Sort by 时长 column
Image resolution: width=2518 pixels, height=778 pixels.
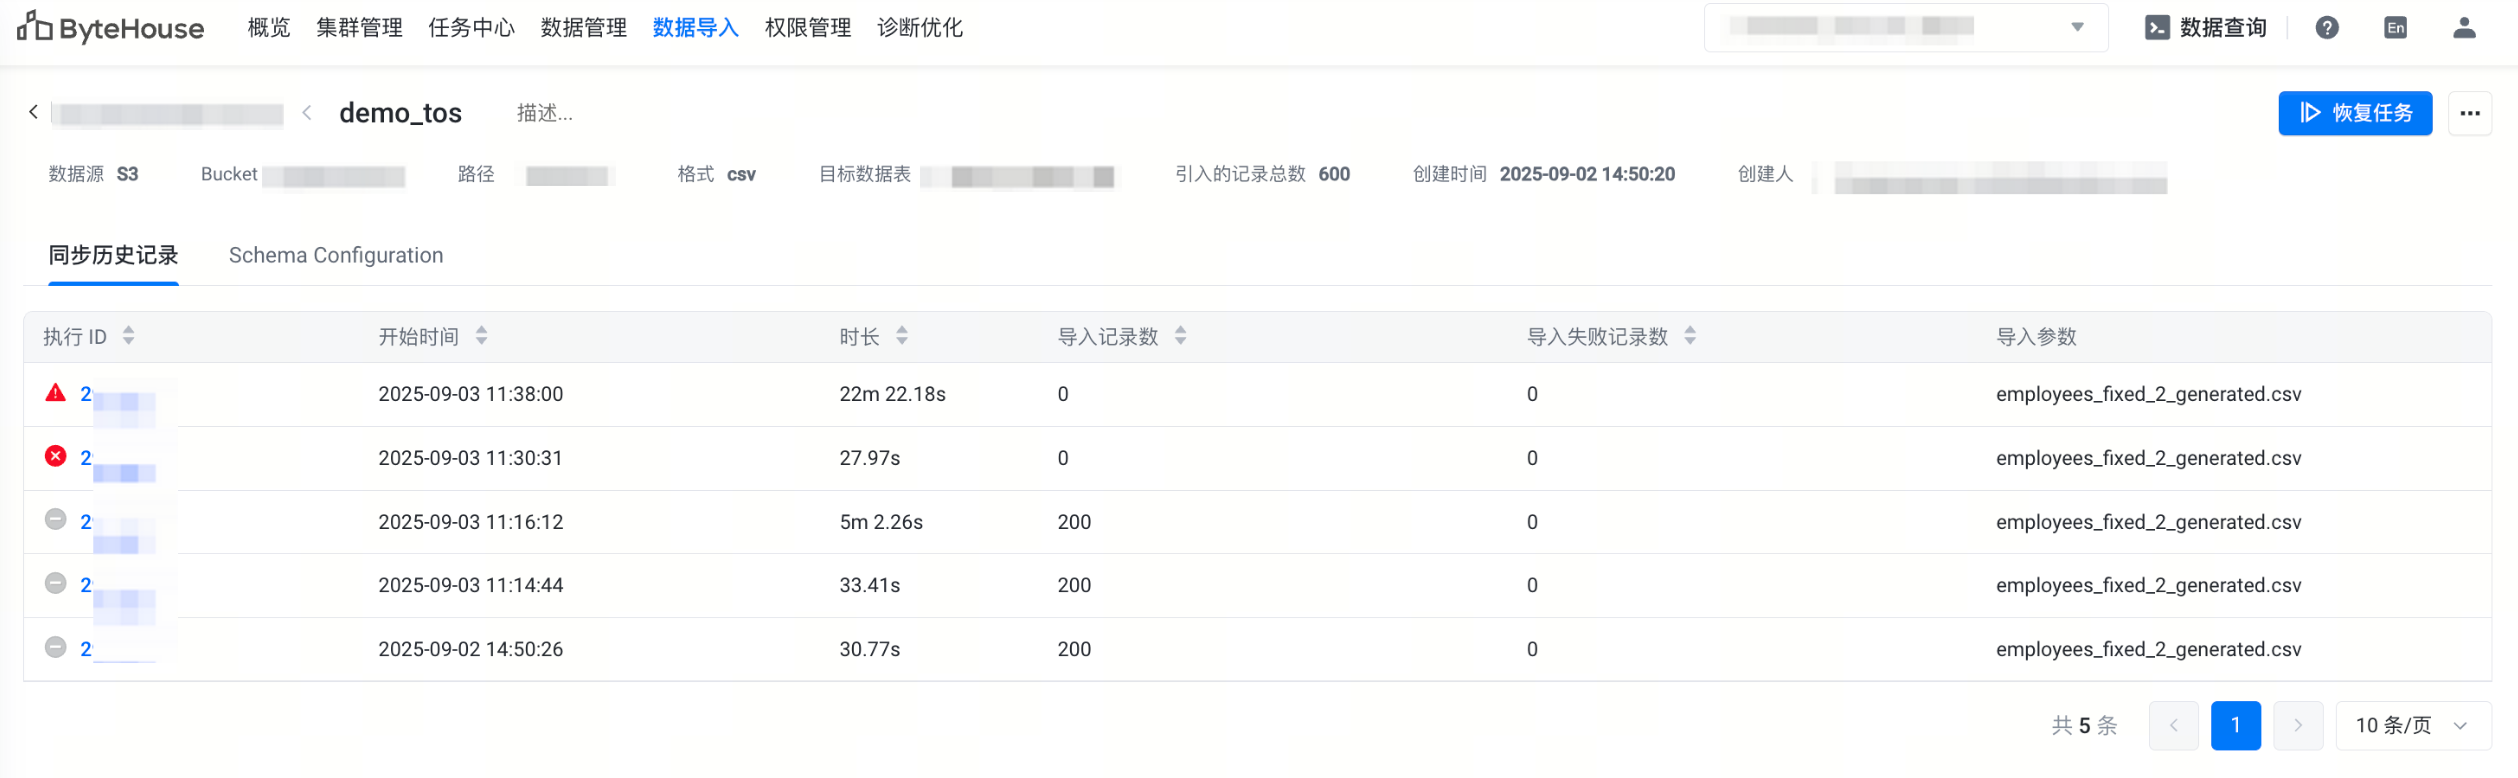coord(901,336)
